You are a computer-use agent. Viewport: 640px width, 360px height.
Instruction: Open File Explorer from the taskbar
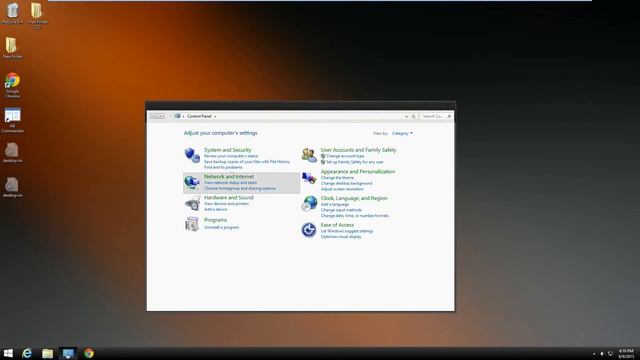click(47, 353)
